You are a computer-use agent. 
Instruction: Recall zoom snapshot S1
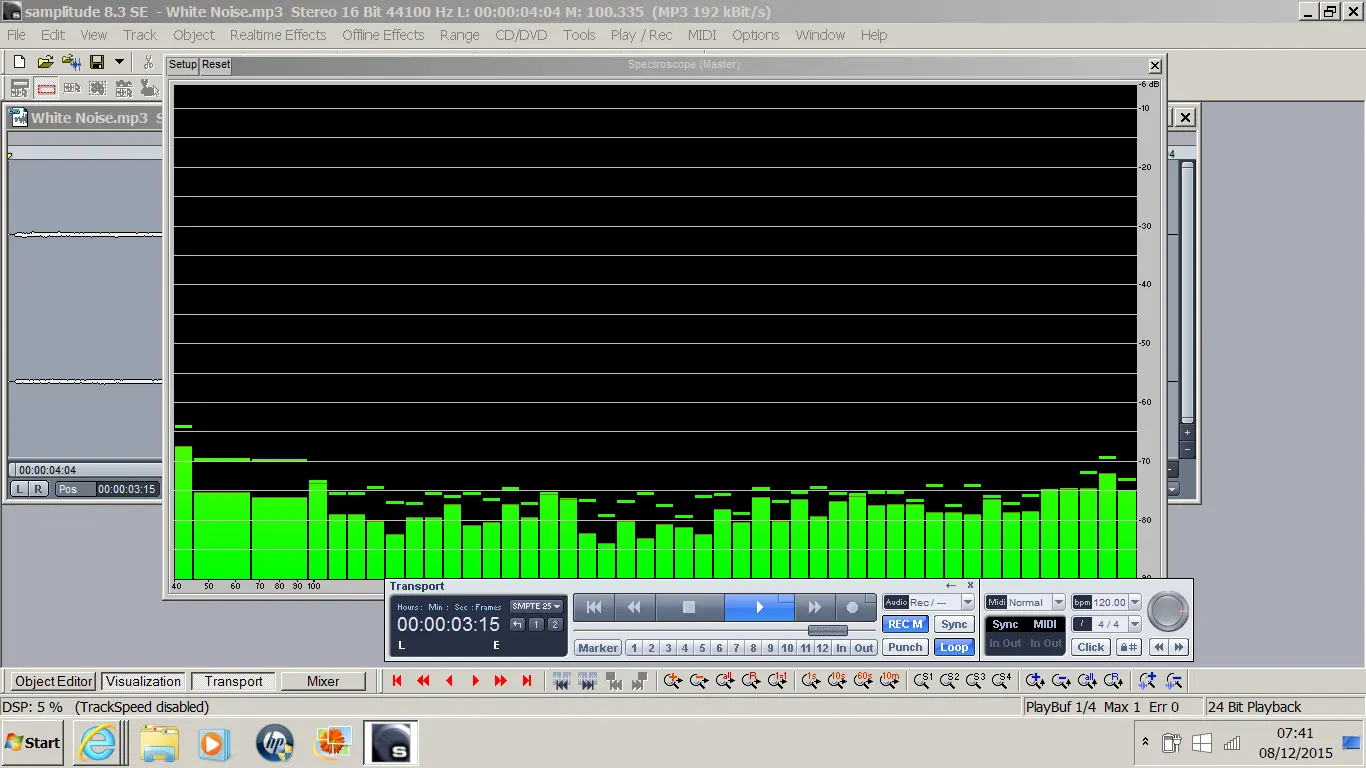923,681
